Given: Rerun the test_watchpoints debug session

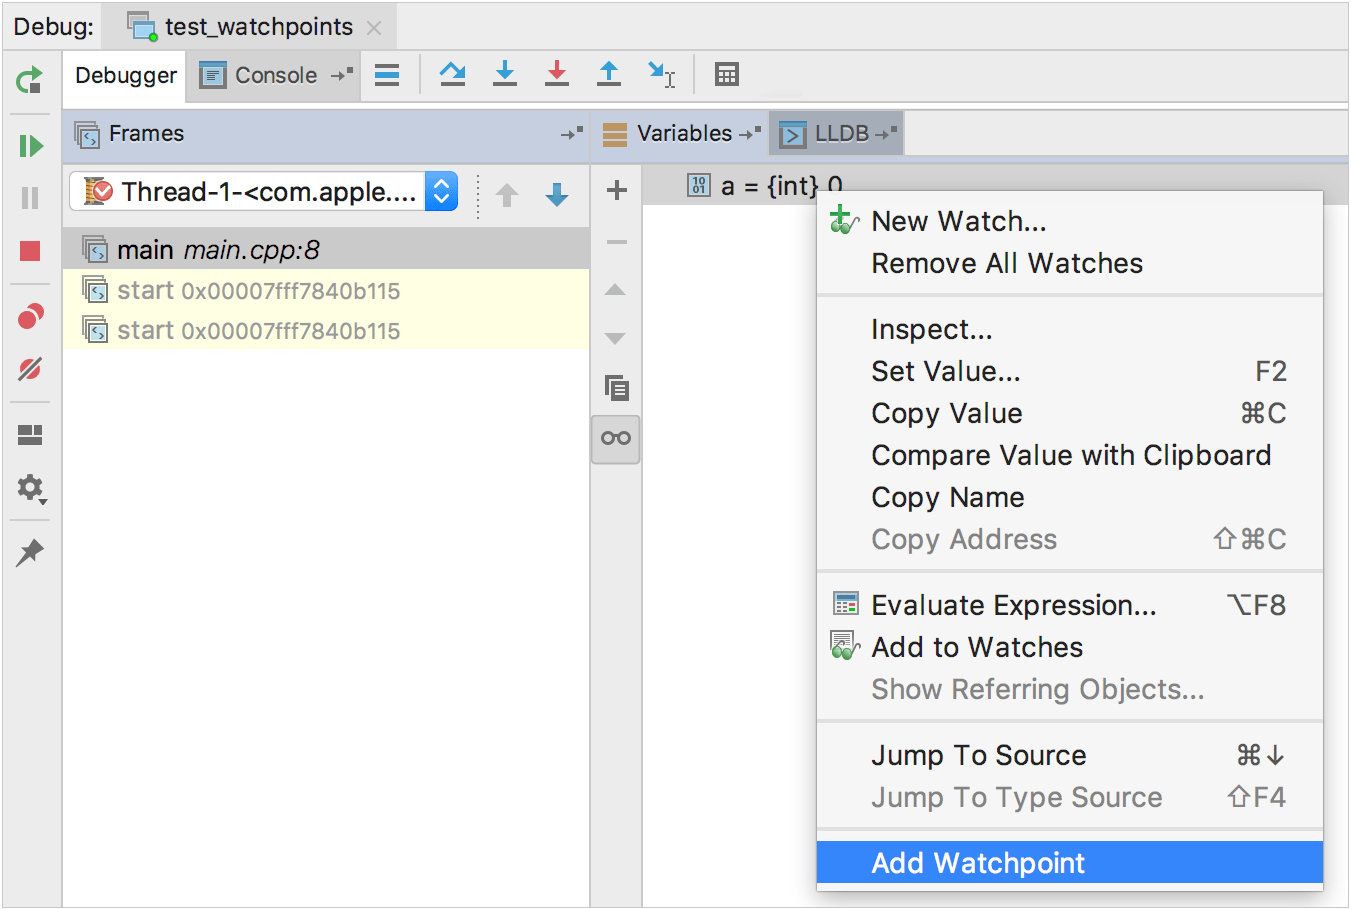Looking at the screenshot, I should coord(30,79).
